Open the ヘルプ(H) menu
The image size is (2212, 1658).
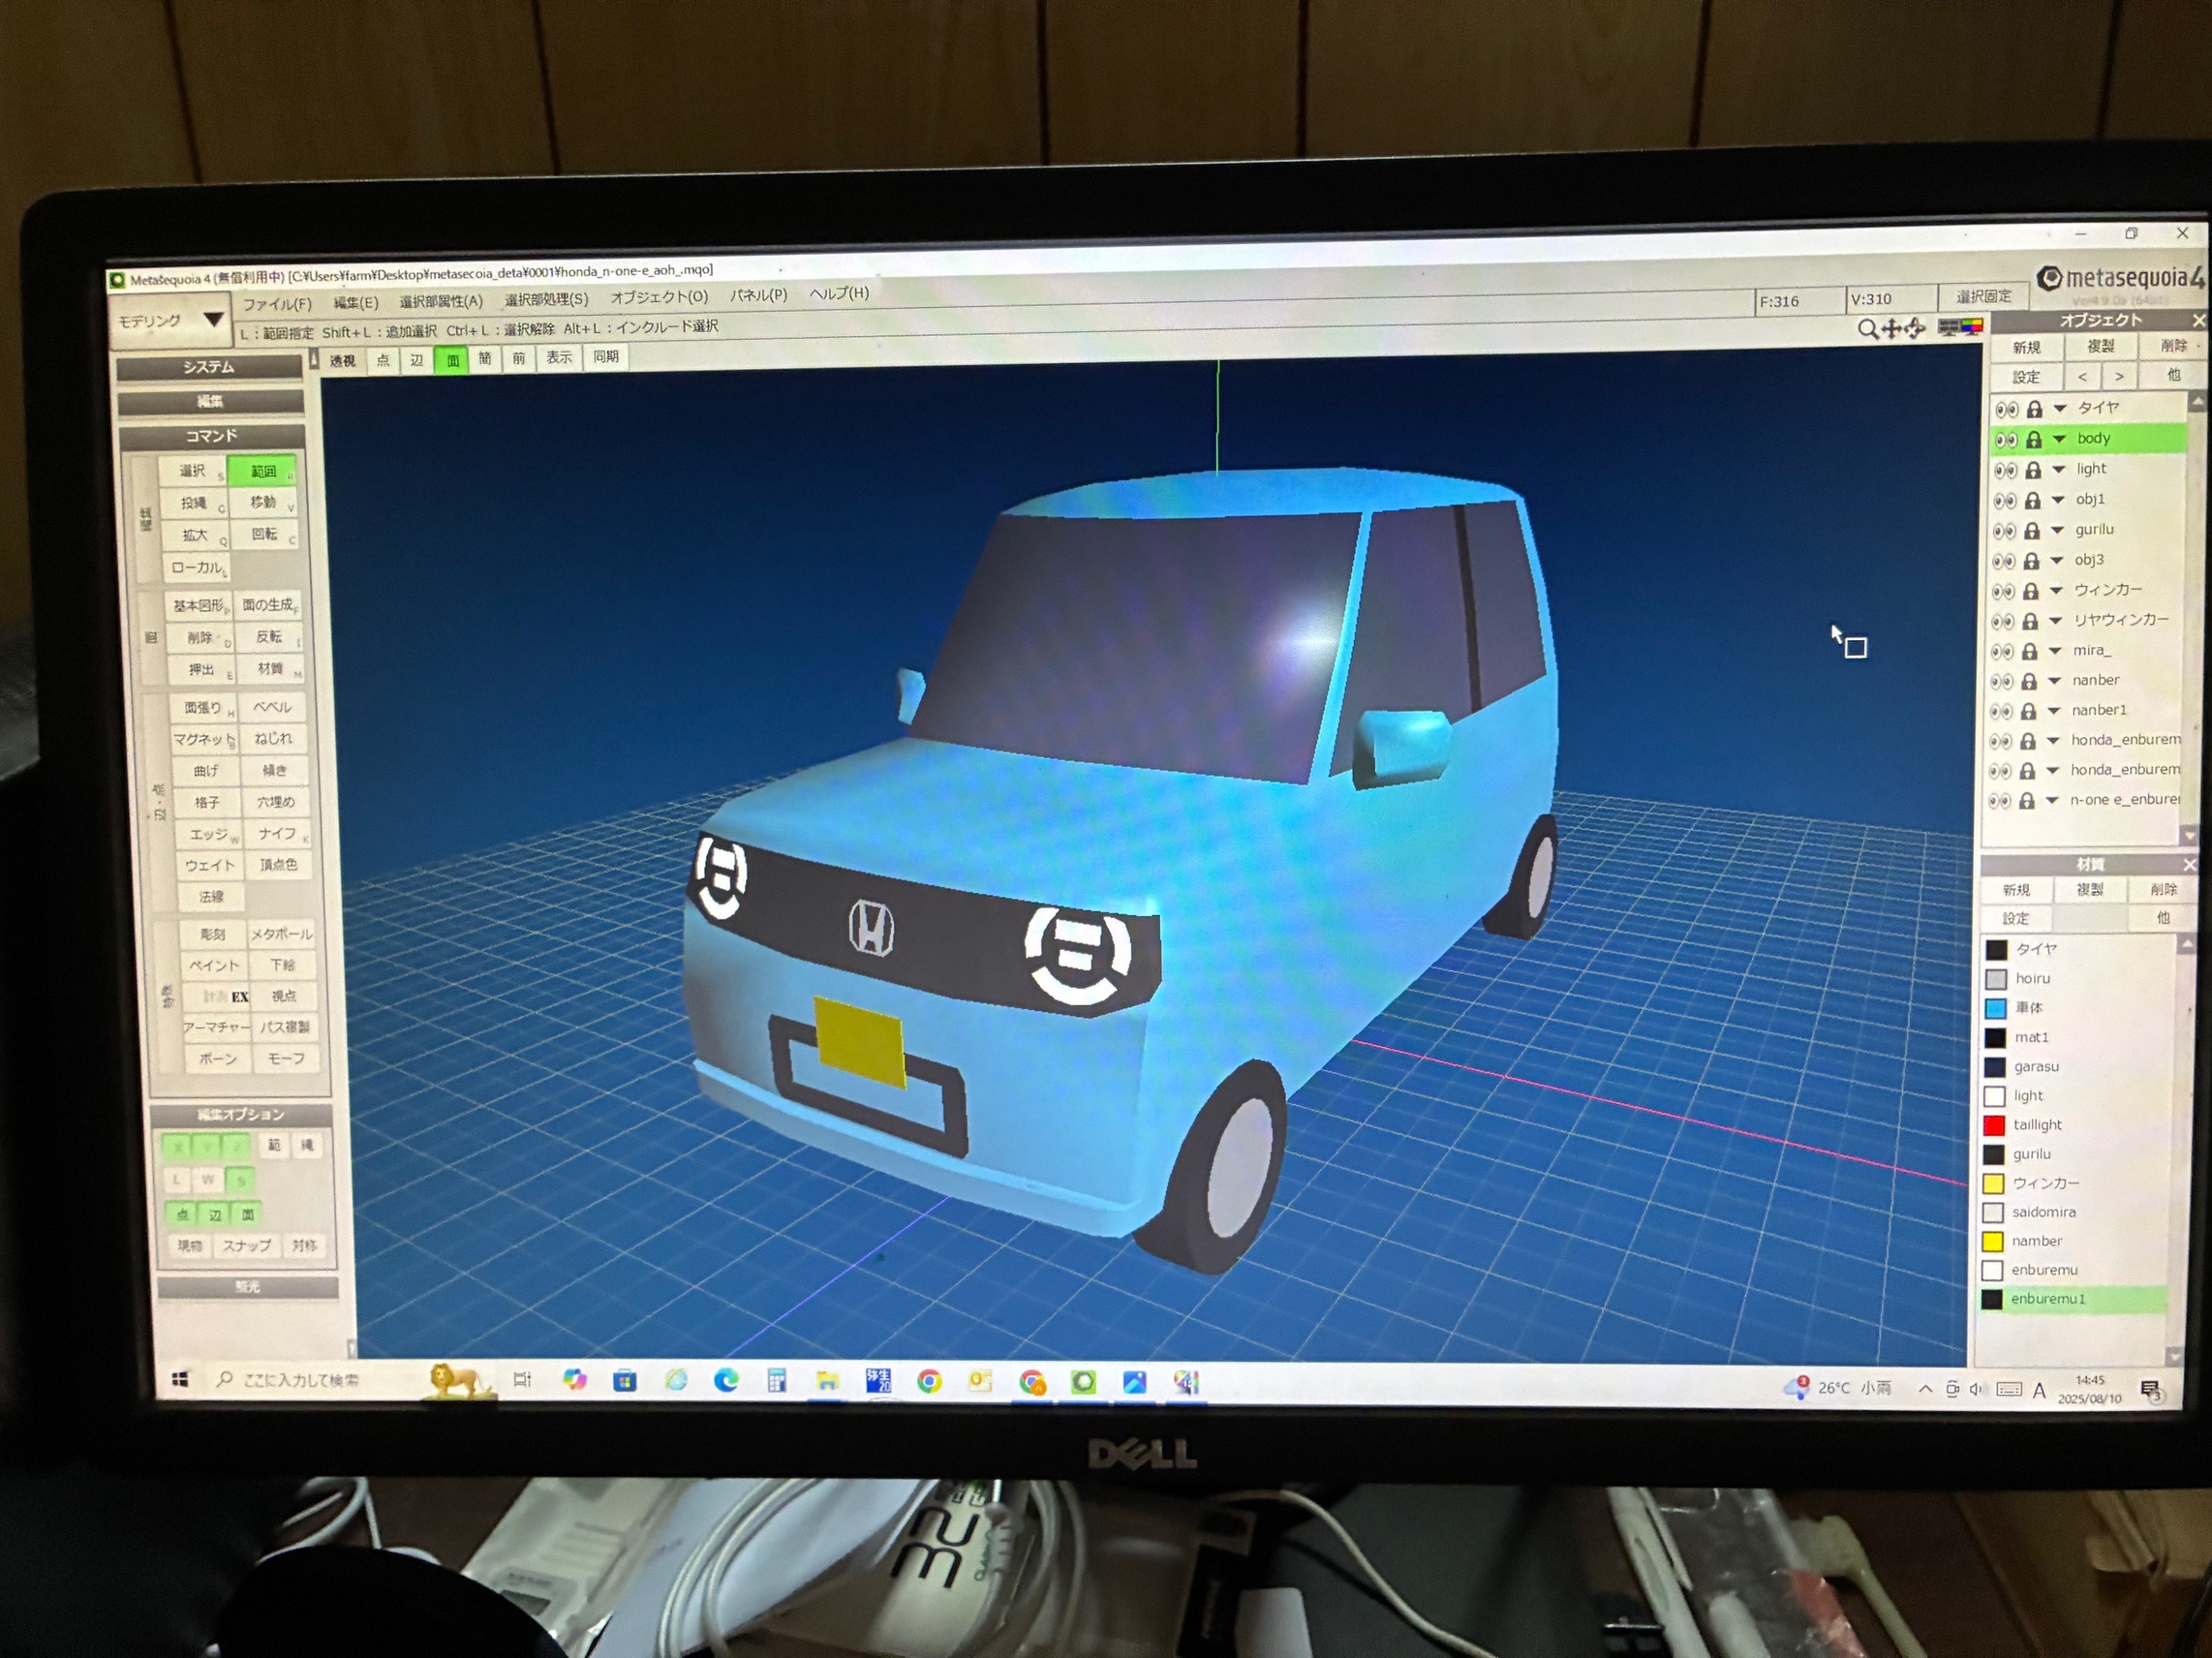pos(839,293)
